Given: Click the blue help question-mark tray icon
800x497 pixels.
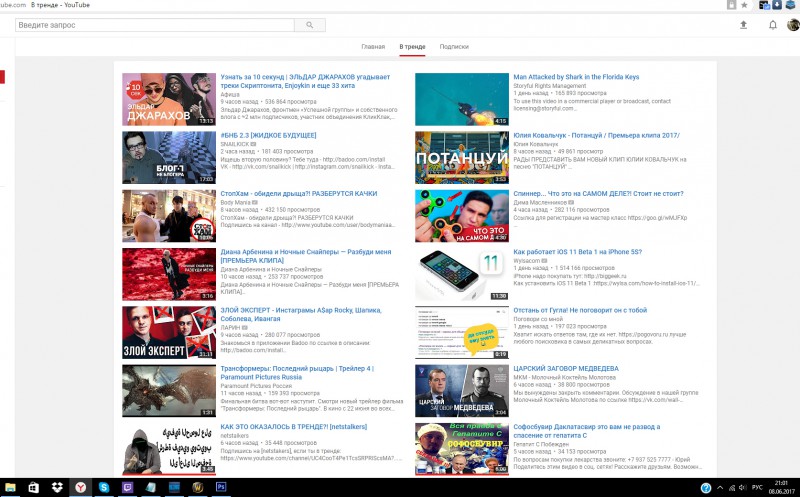Looking at the screenshot, I should coord(706,488).
